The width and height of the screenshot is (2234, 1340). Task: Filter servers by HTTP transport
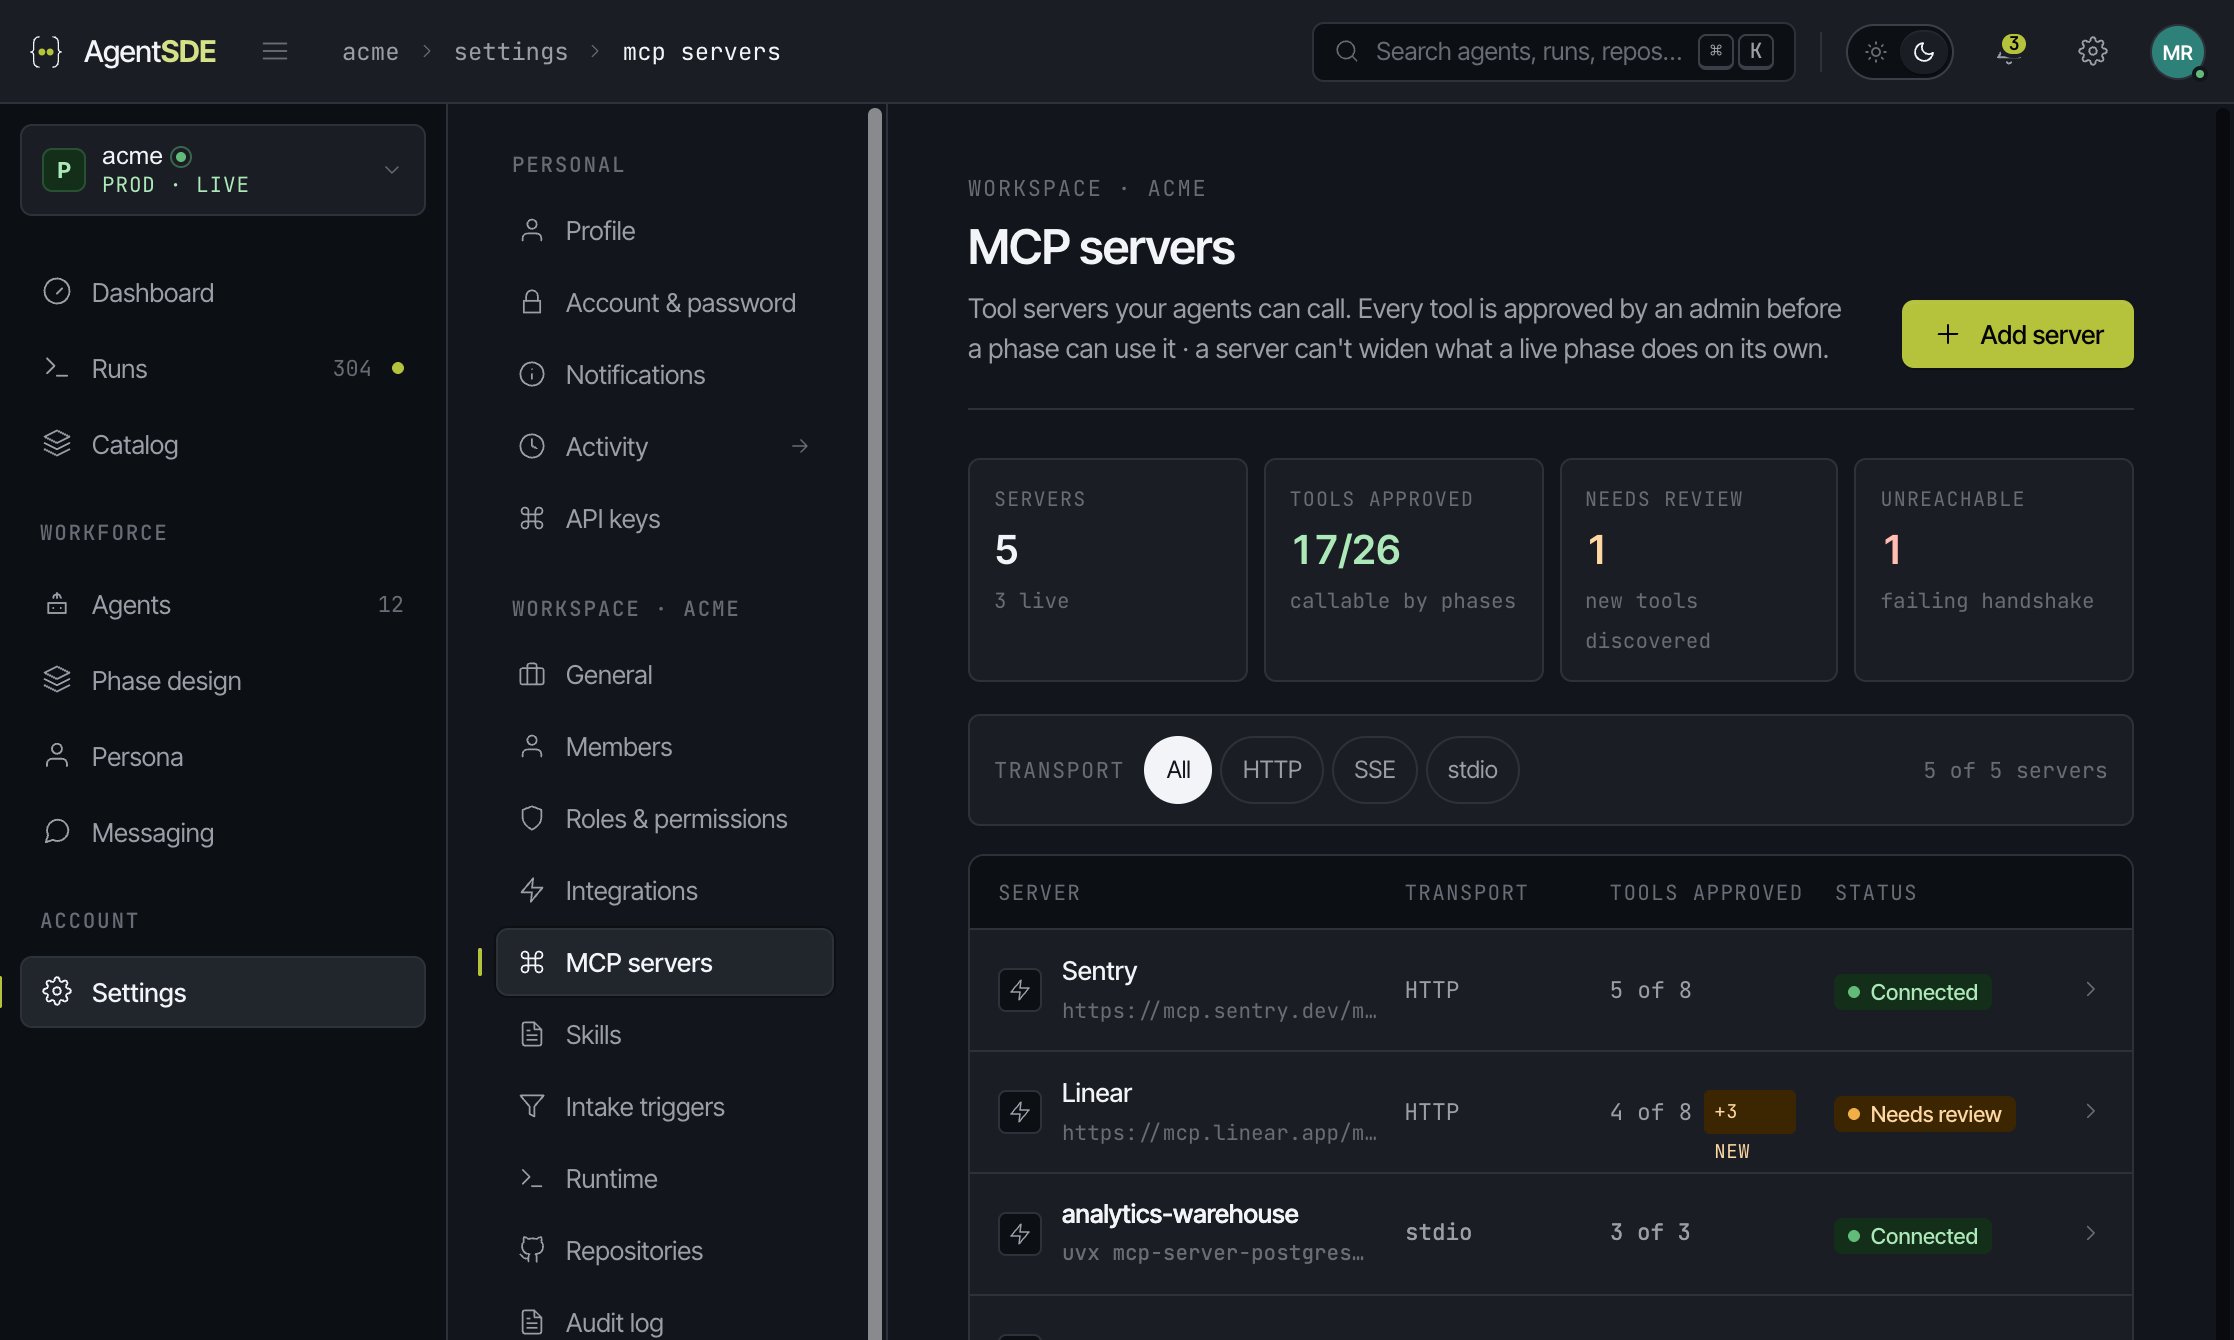pyautogui.click(x=1272, y=770)
